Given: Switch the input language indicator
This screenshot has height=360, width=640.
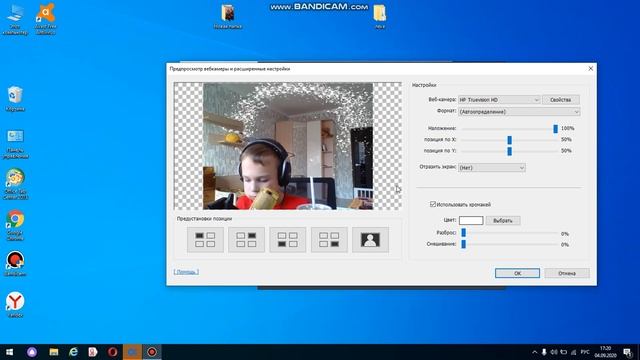Looking at the screenshot, I should click(x=585, y=352).
